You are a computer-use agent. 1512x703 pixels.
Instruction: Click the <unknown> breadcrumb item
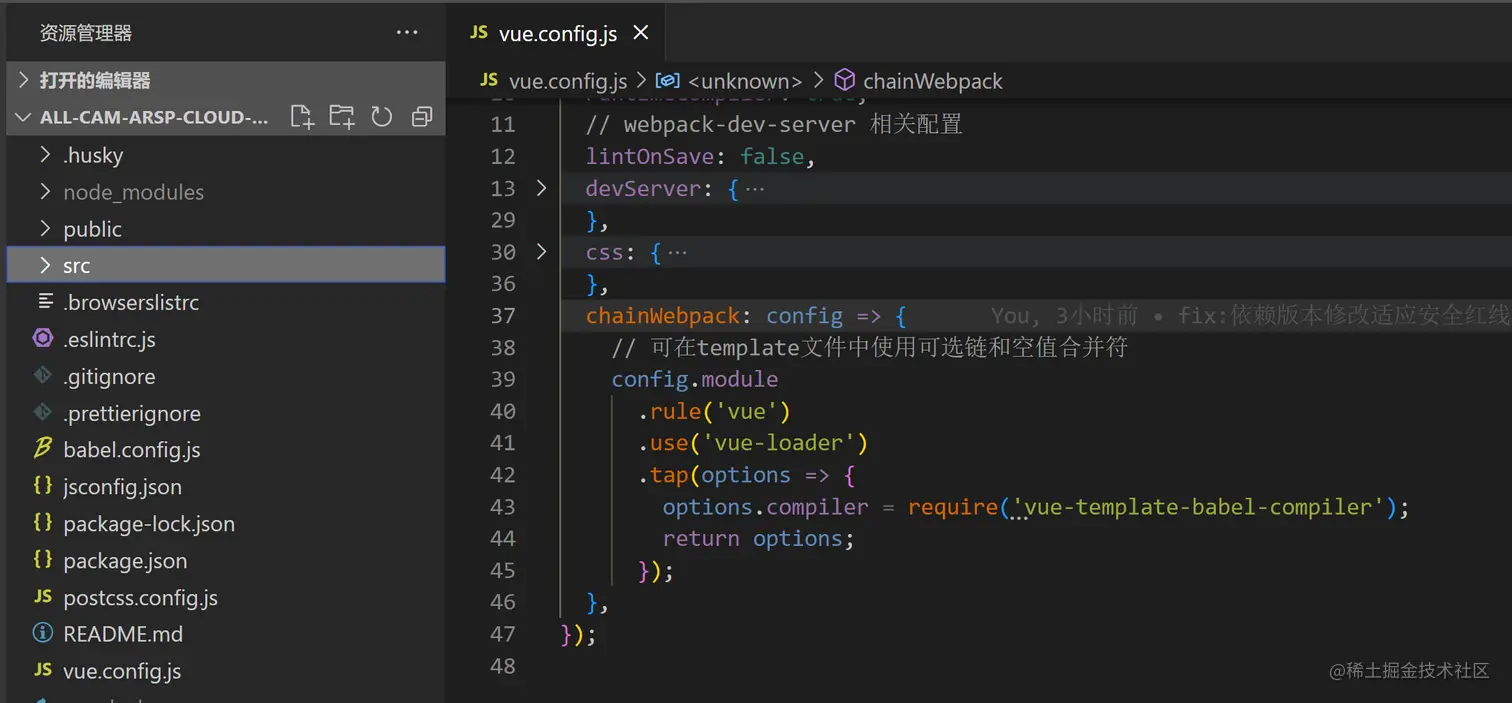coord(745,81)
